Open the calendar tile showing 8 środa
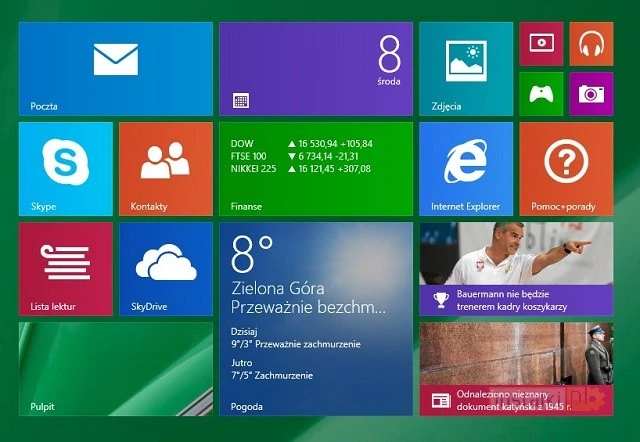Viewport: 640px width, 442px height. (x=315, y=68)
